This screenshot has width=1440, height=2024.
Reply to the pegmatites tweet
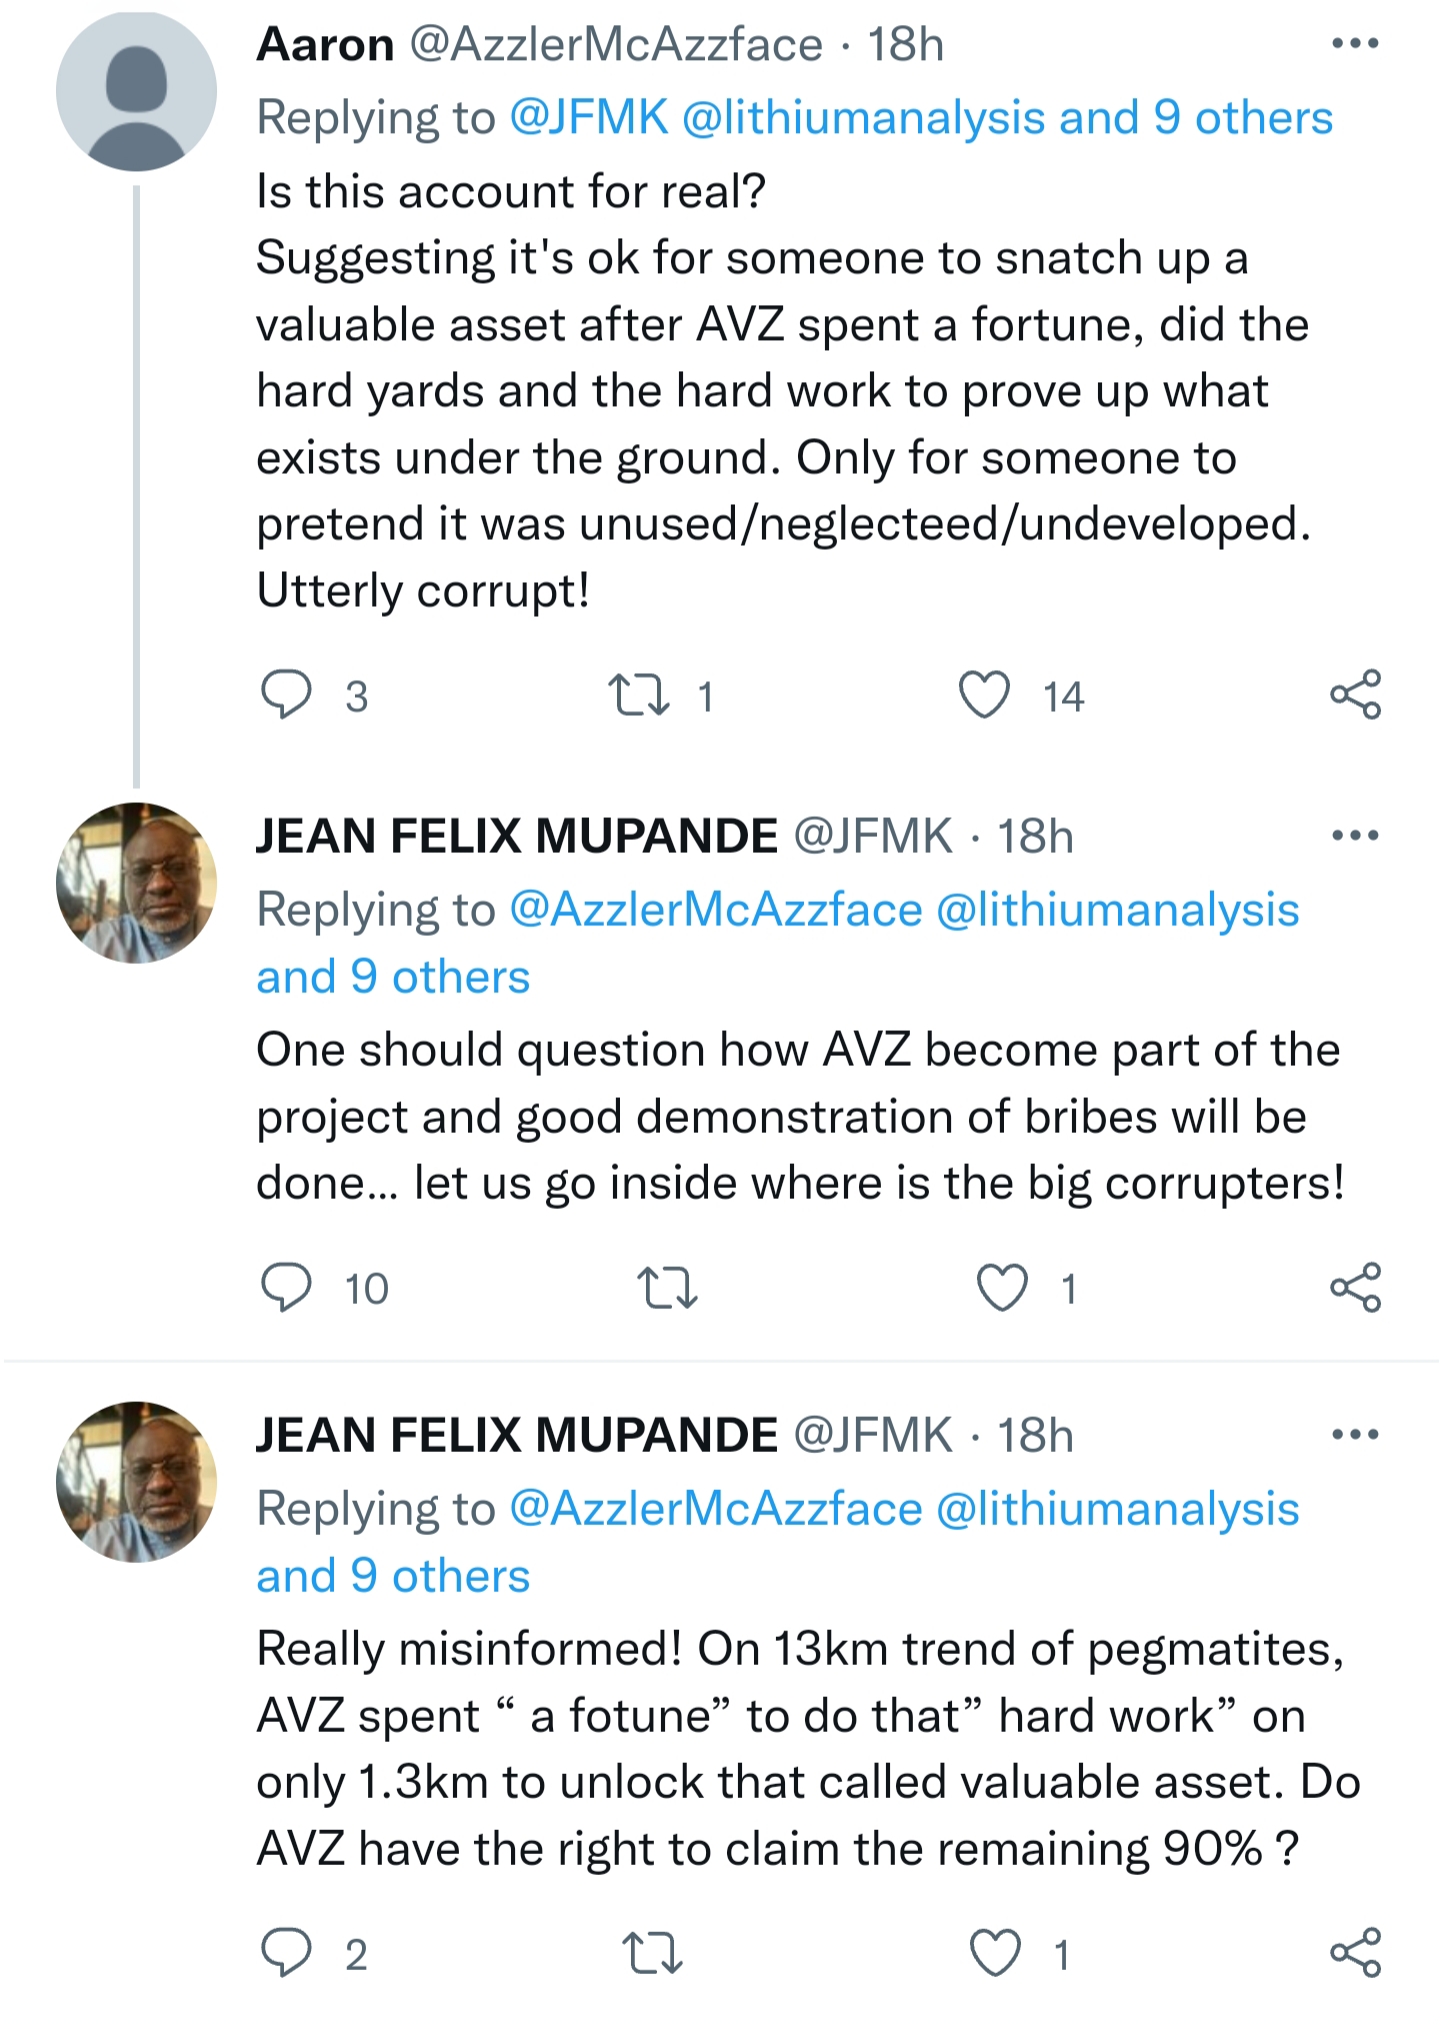click(x=286, y=1953)
